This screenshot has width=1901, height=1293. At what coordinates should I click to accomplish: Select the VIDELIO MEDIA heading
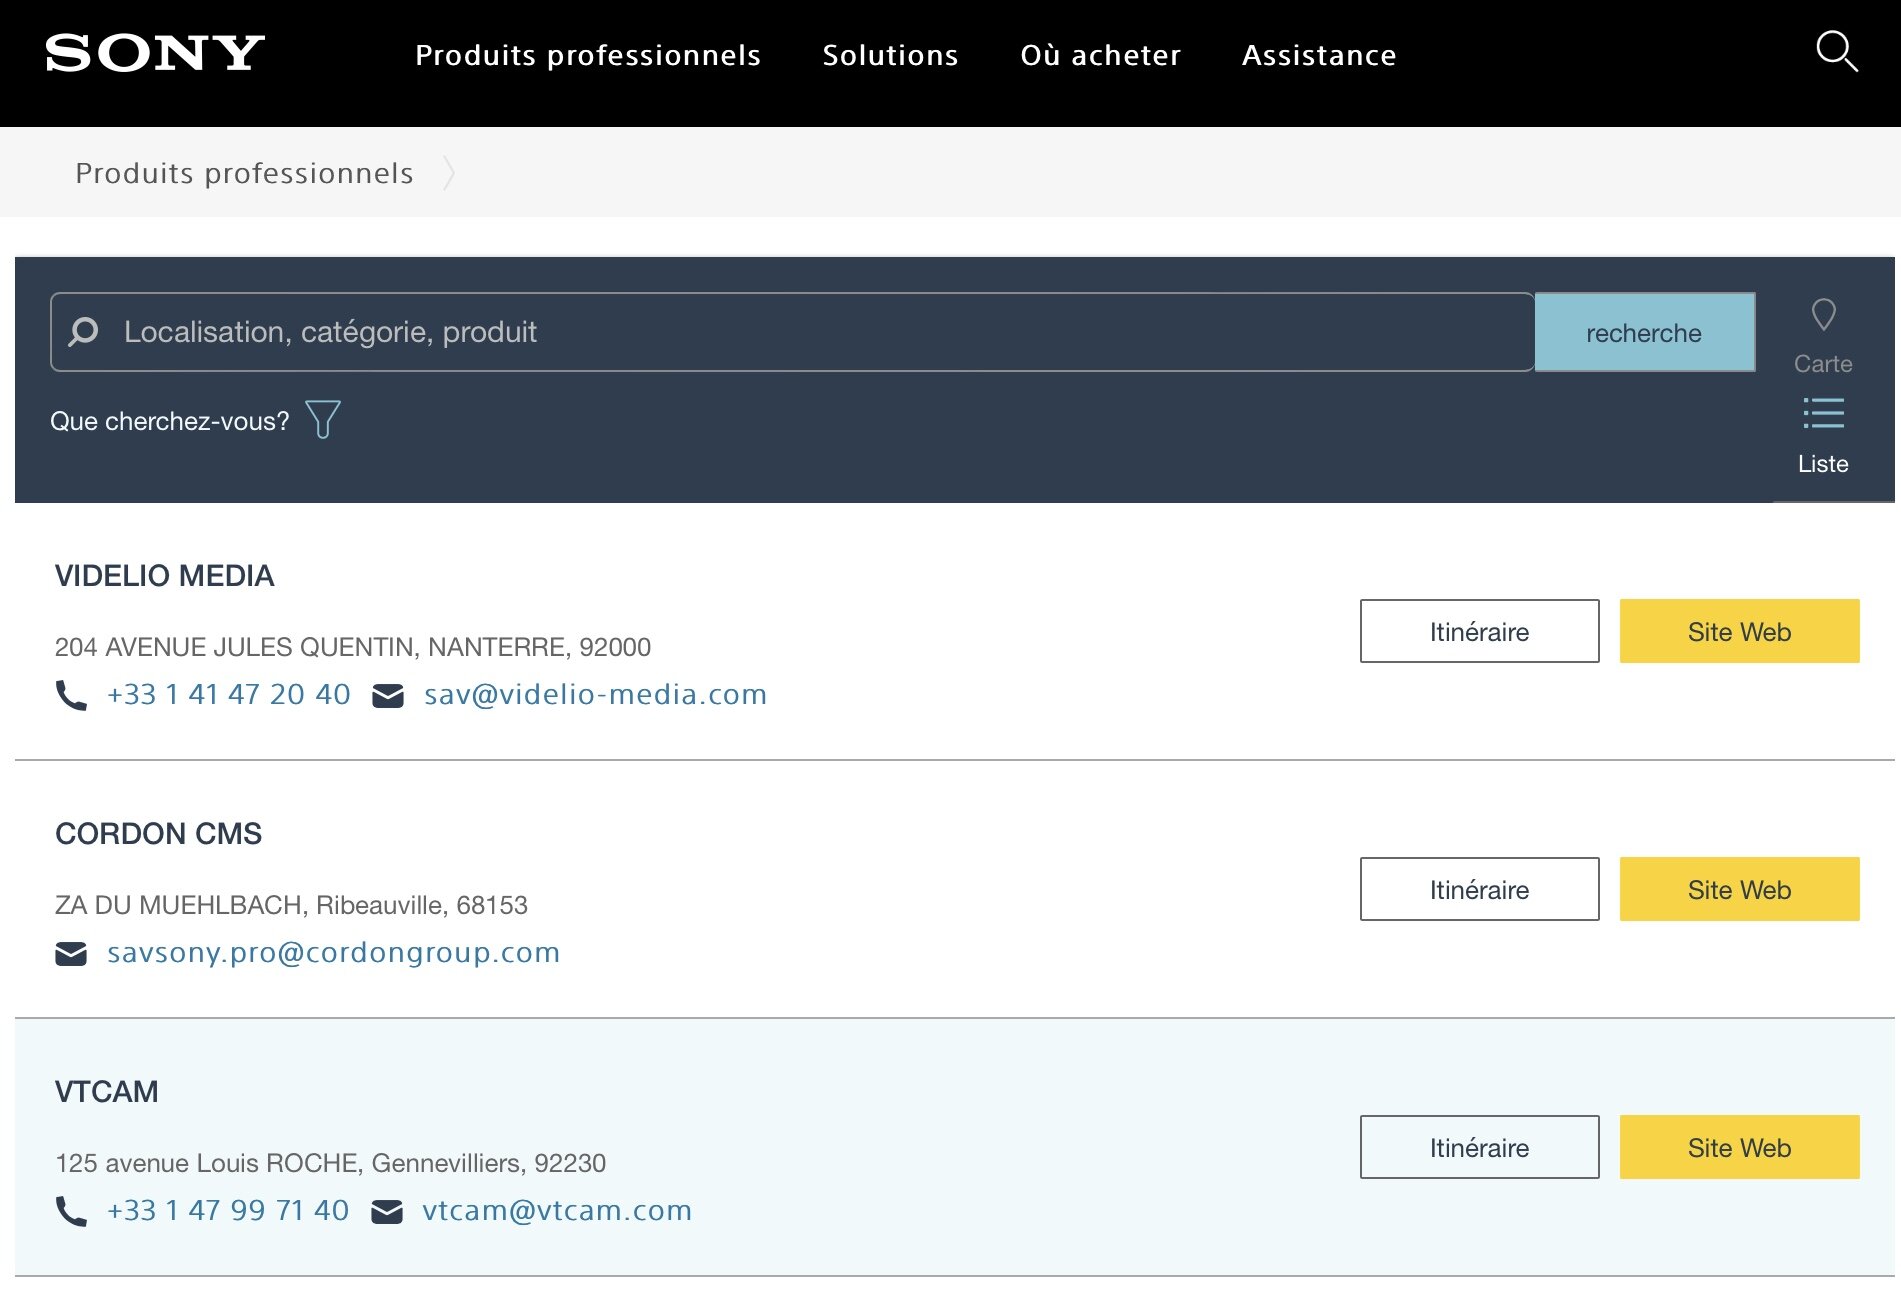[164, 575]
